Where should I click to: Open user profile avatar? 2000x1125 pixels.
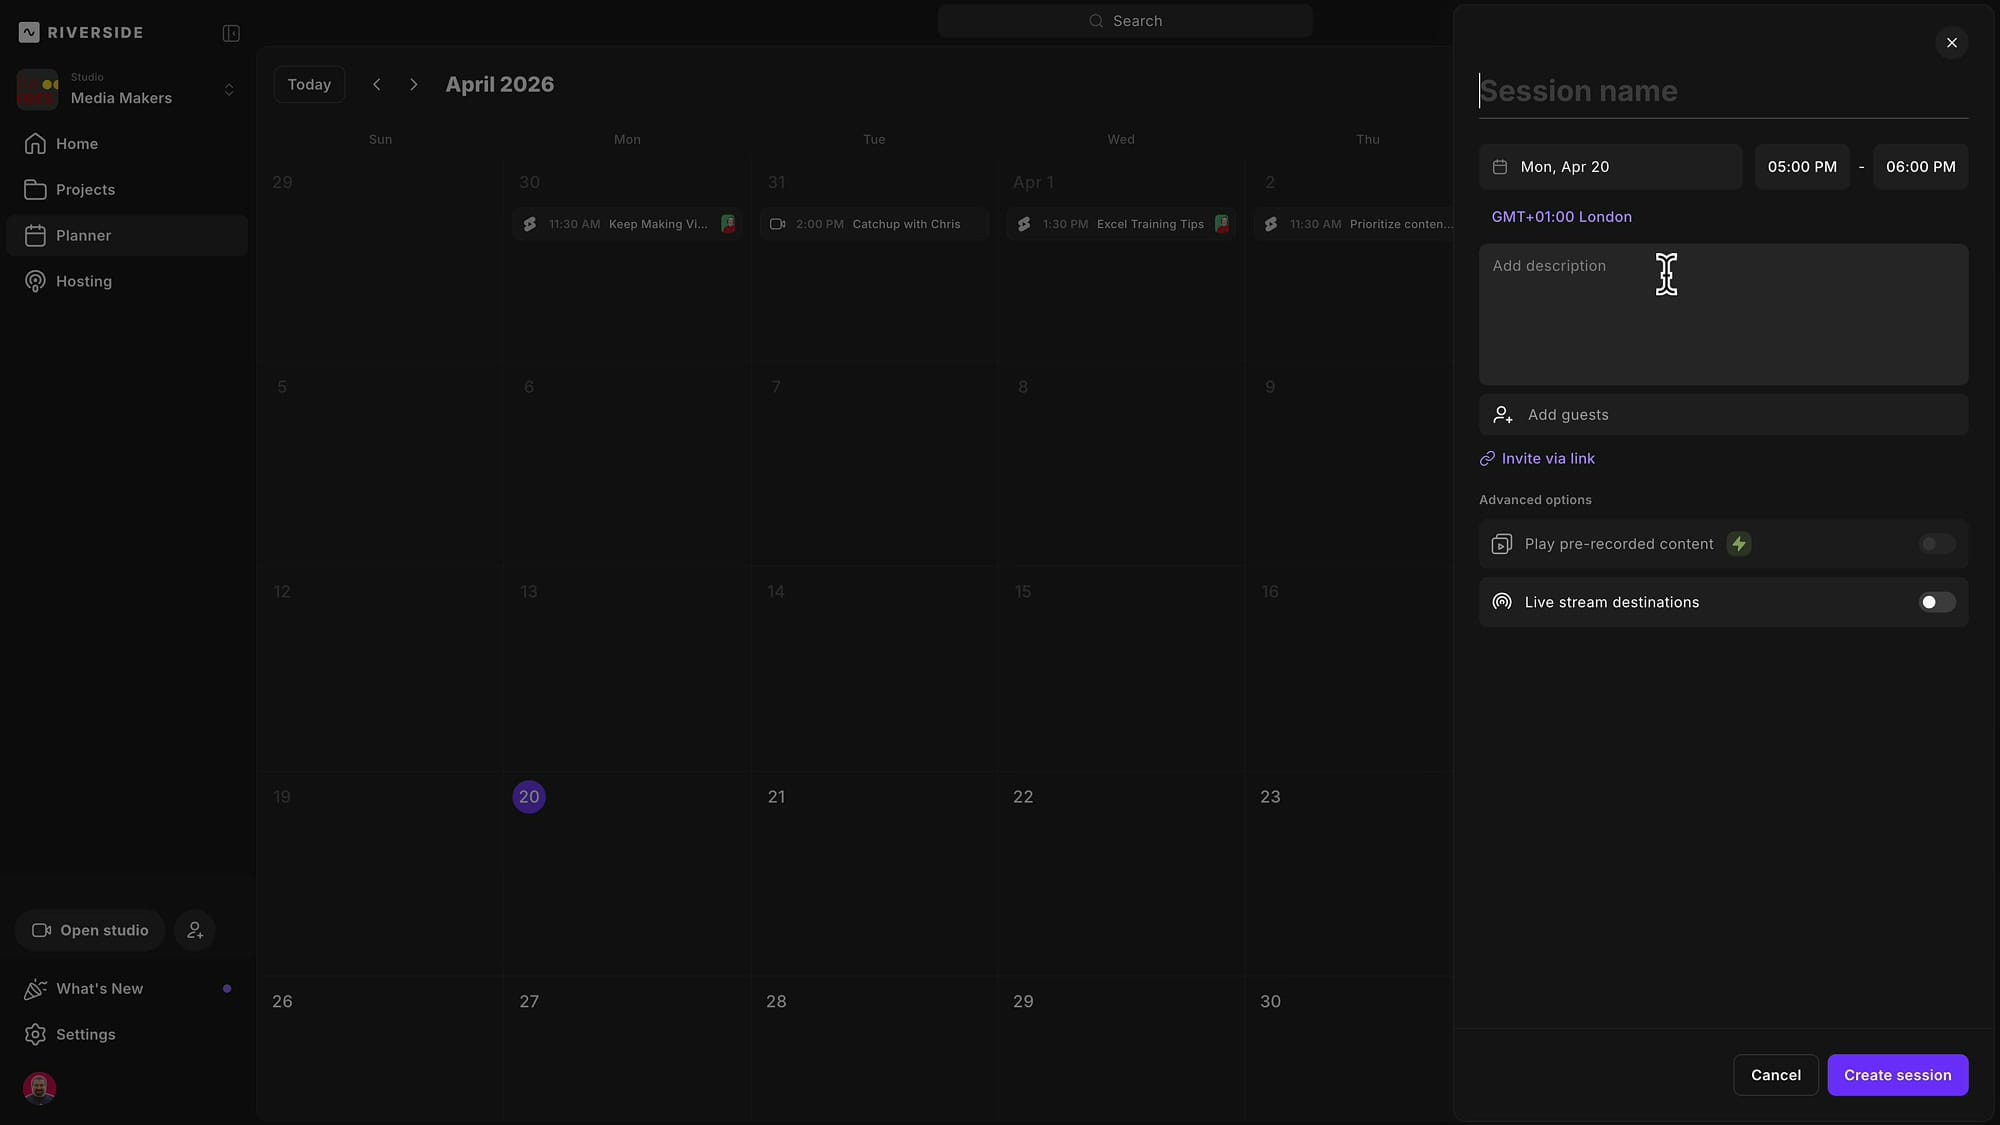pos(39,1087)
